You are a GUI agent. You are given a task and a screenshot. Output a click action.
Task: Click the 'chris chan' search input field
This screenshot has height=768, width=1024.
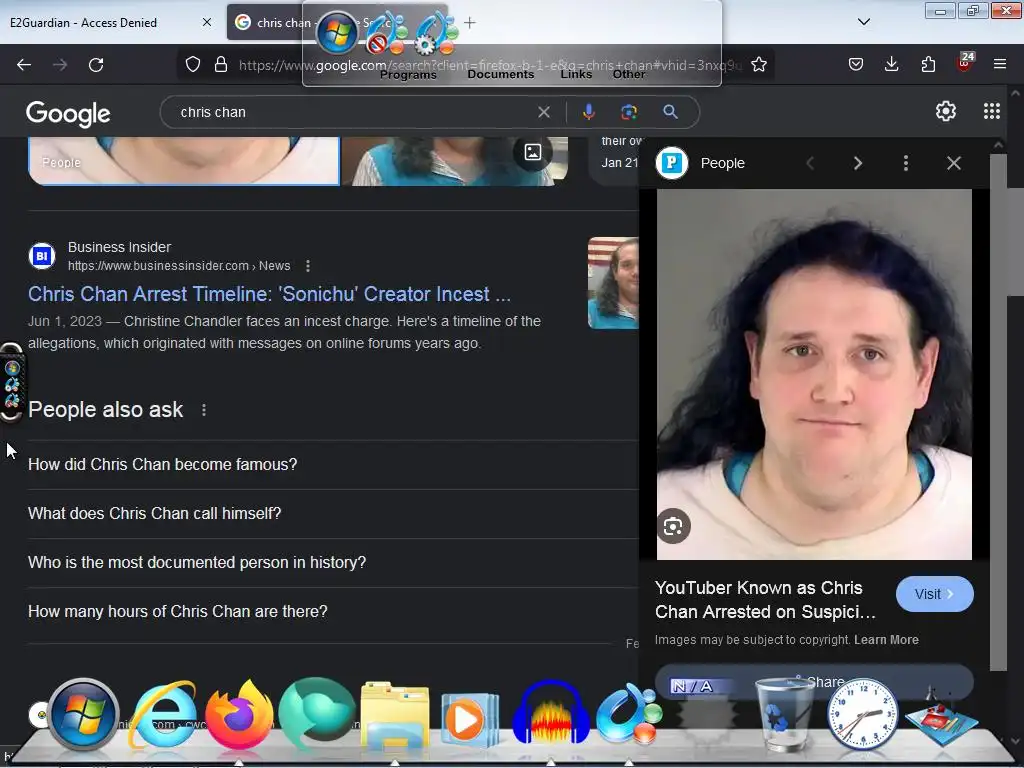[353, 112]
